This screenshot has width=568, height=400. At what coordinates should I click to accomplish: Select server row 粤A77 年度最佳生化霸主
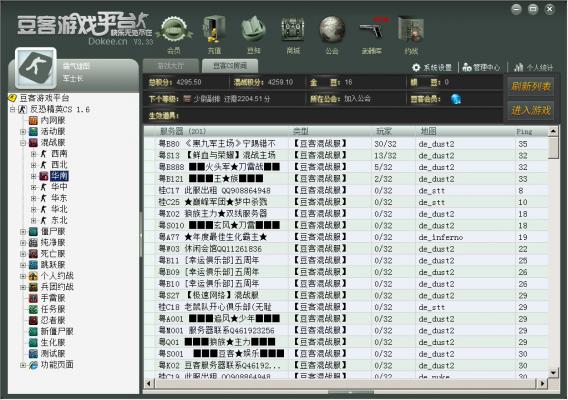[x=346, y=237]
